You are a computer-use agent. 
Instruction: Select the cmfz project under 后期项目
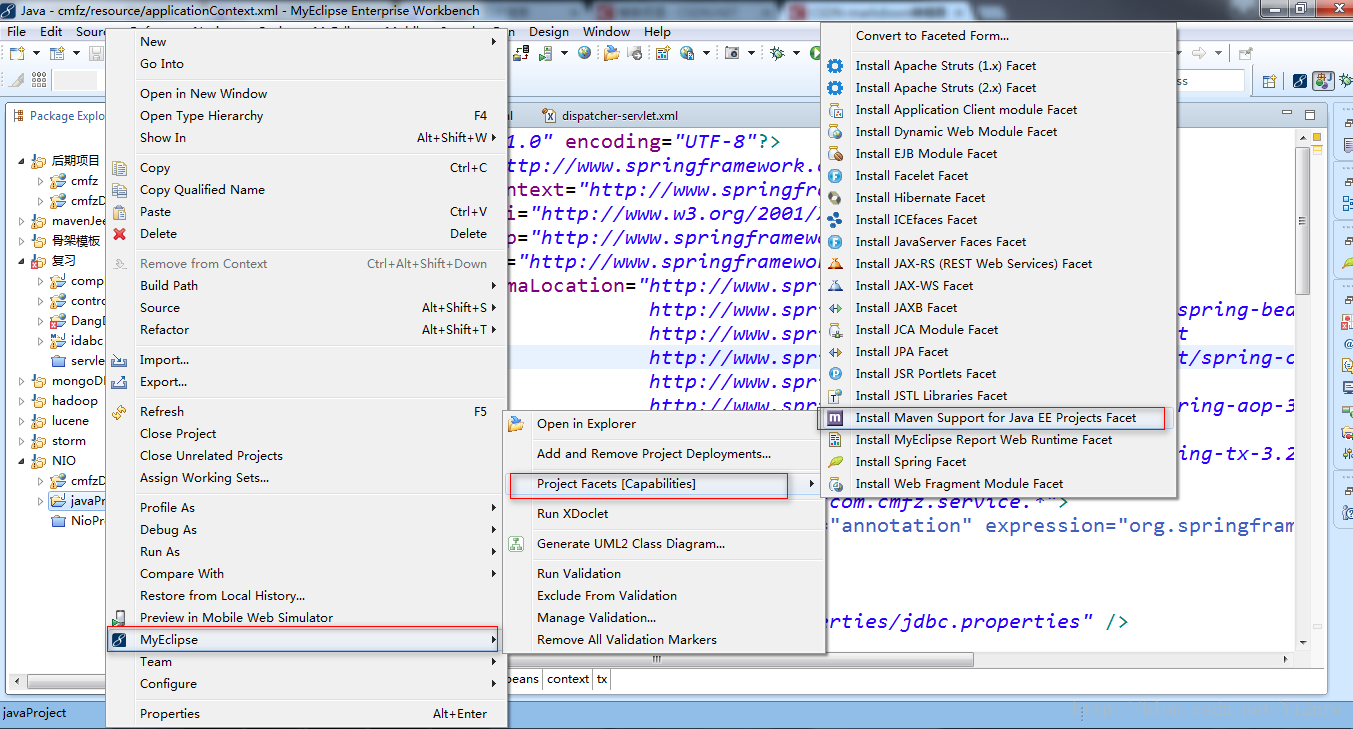click(x=84, y=181)
